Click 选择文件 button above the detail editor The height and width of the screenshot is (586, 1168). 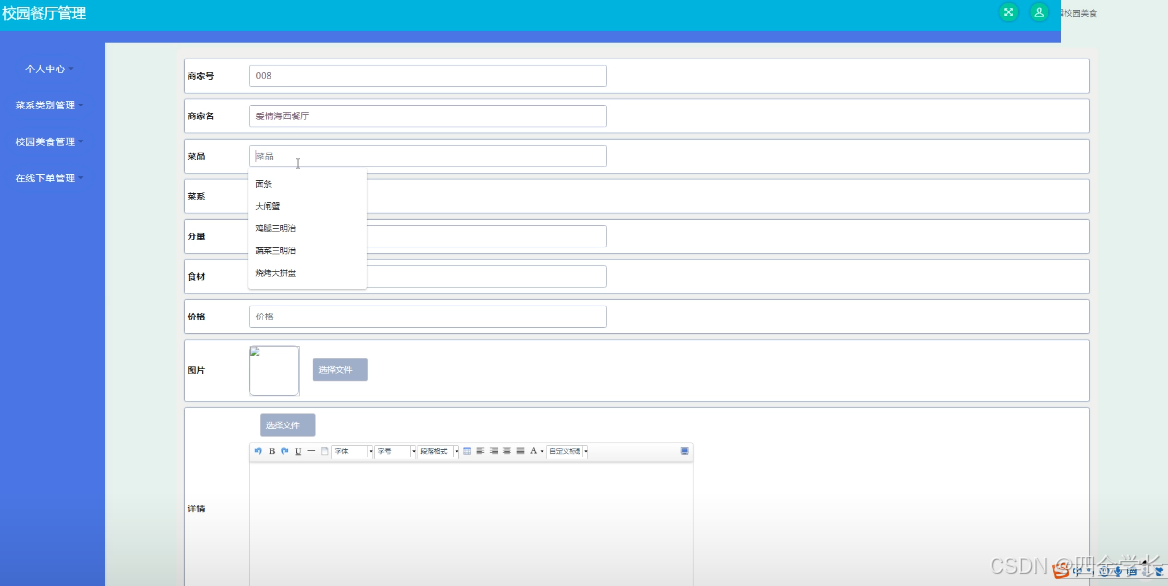[288, 425]
